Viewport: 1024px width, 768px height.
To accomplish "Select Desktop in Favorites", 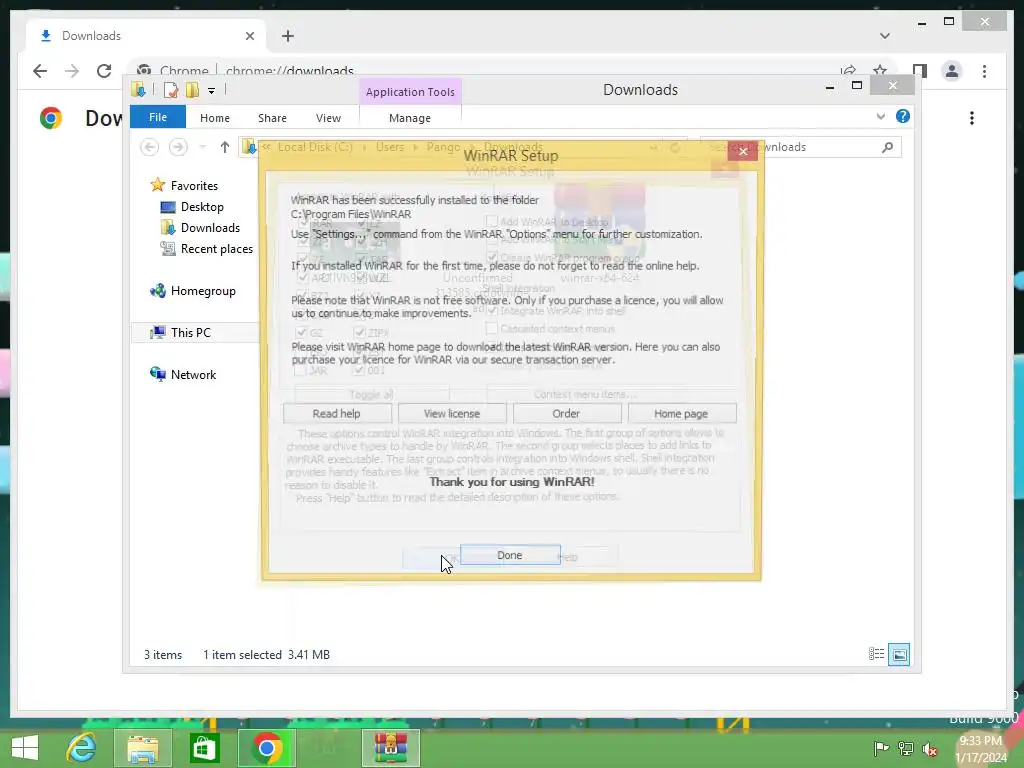I will click(202, 206).
